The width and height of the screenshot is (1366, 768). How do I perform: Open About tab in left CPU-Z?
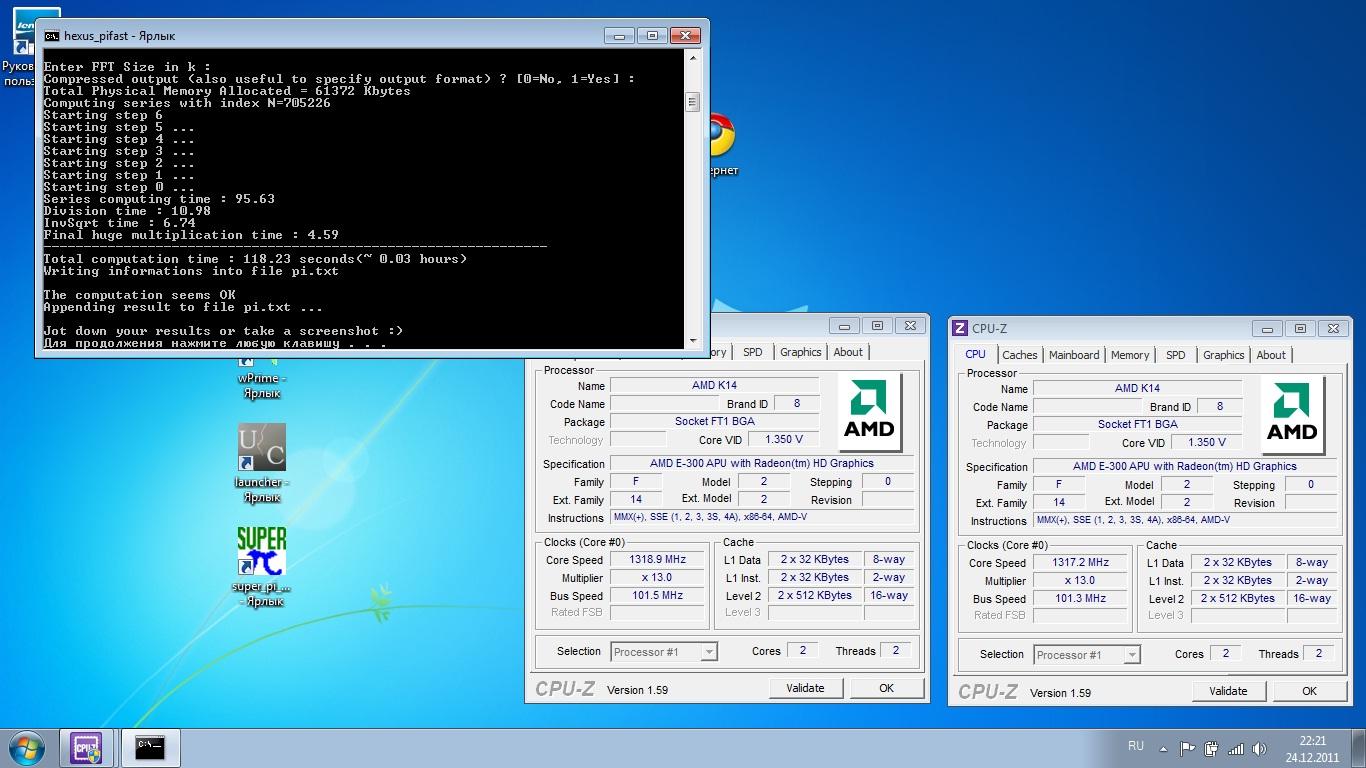(x=848, y=352)
